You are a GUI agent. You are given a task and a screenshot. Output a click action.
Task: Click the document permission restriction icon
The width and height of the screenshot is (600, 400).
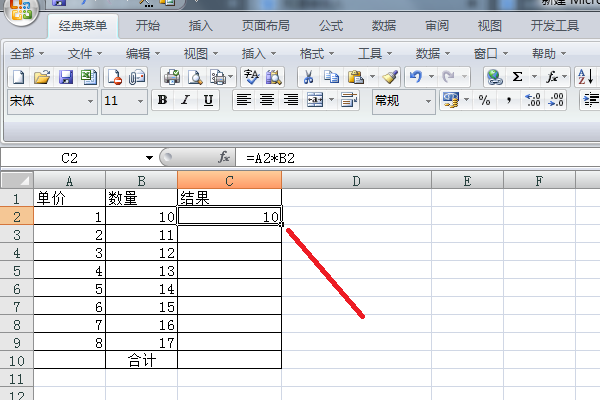click(x=114, y=77)
